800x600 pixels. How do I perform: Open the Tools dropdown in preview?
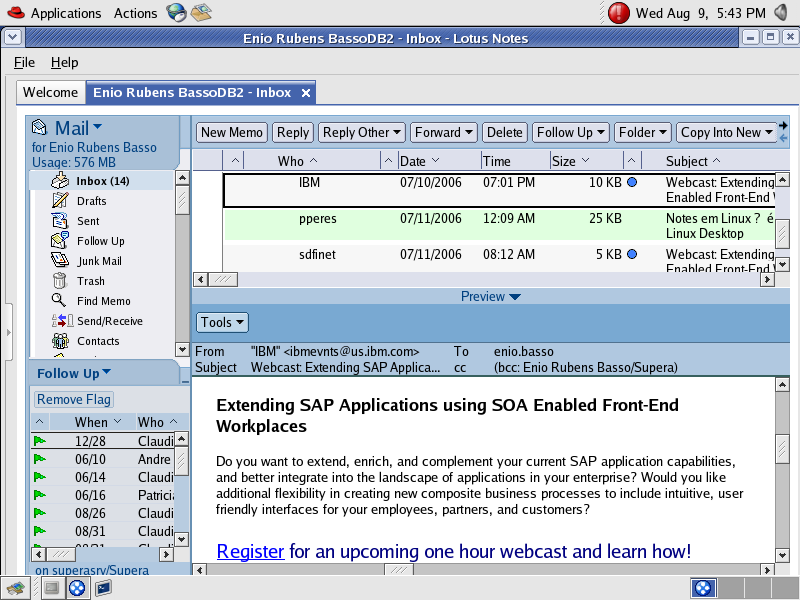[222, 322]
